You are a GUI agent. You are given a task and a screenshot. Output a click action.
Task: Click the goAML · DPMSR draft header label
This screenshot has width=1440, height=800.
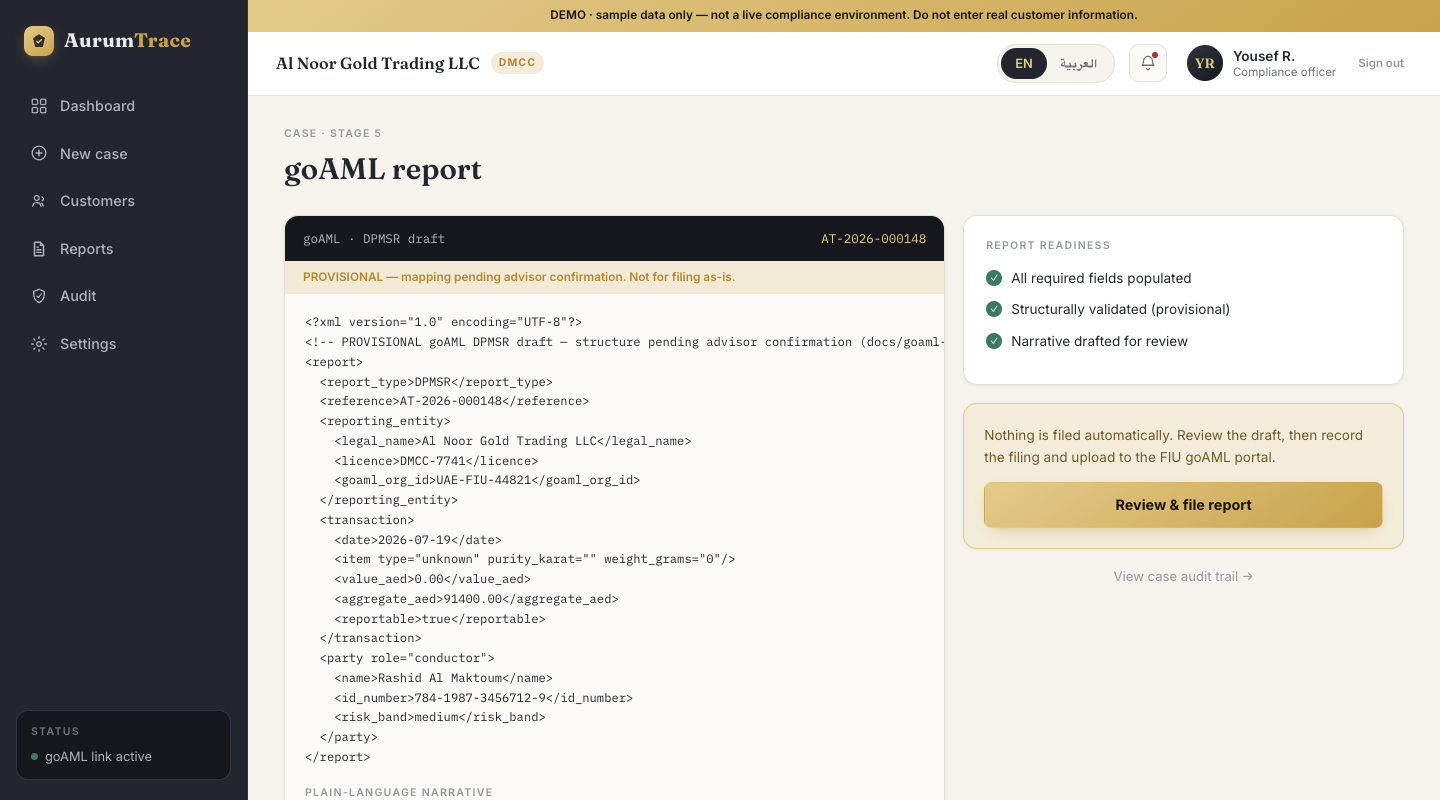pyautogui.click(x=374, y=239)
